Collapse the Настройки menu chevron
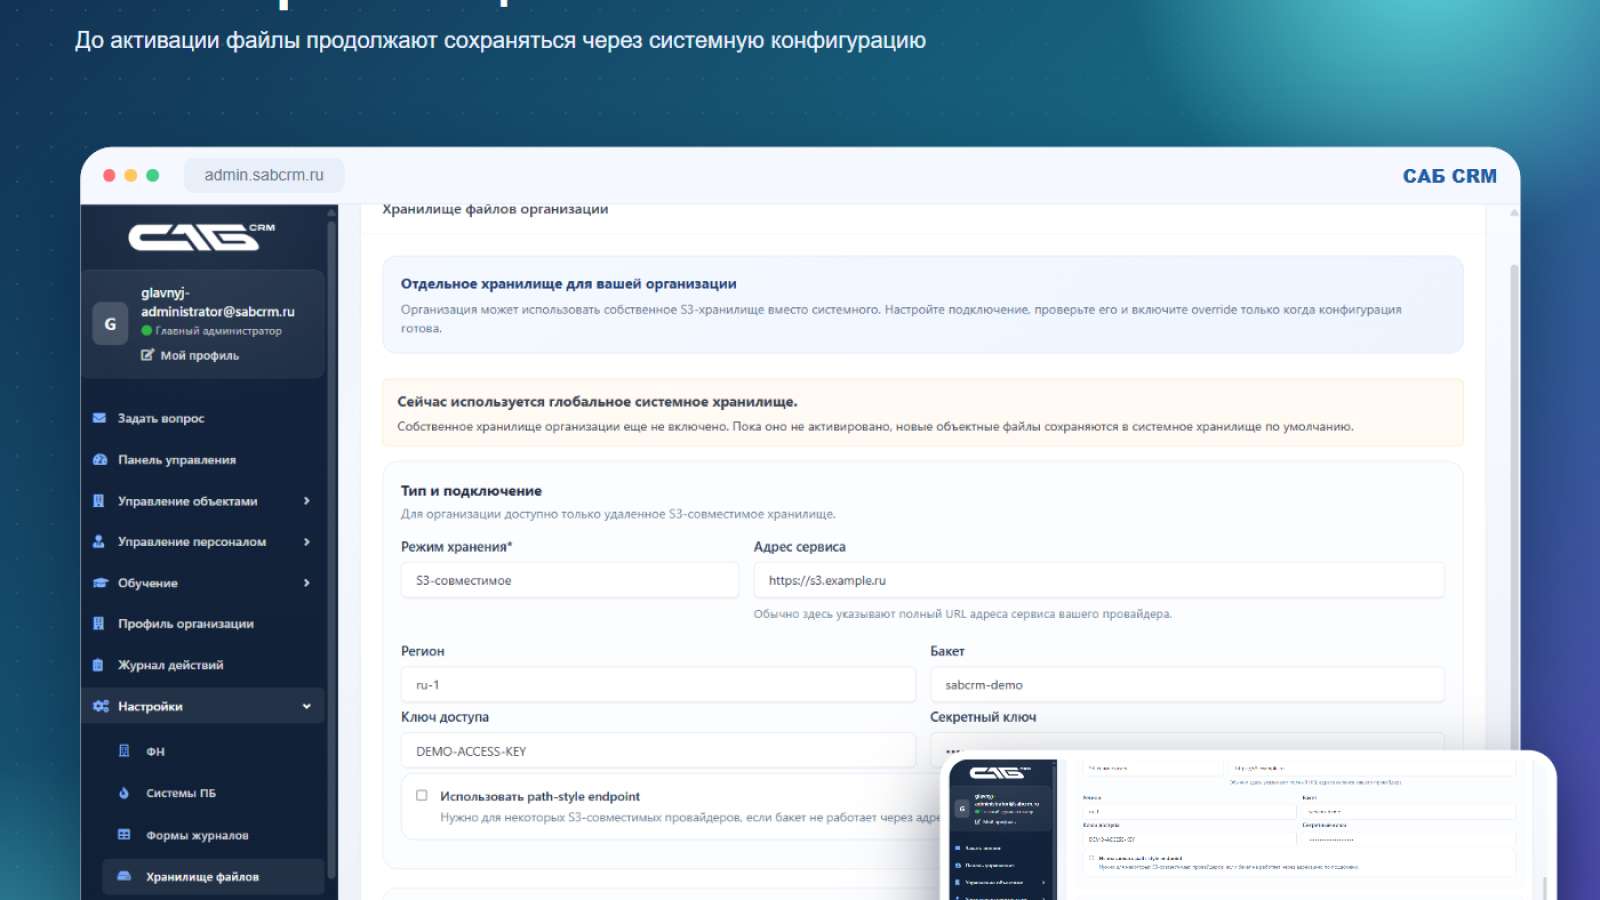This screenshot has height=900, width=1600. pos(307,706)
